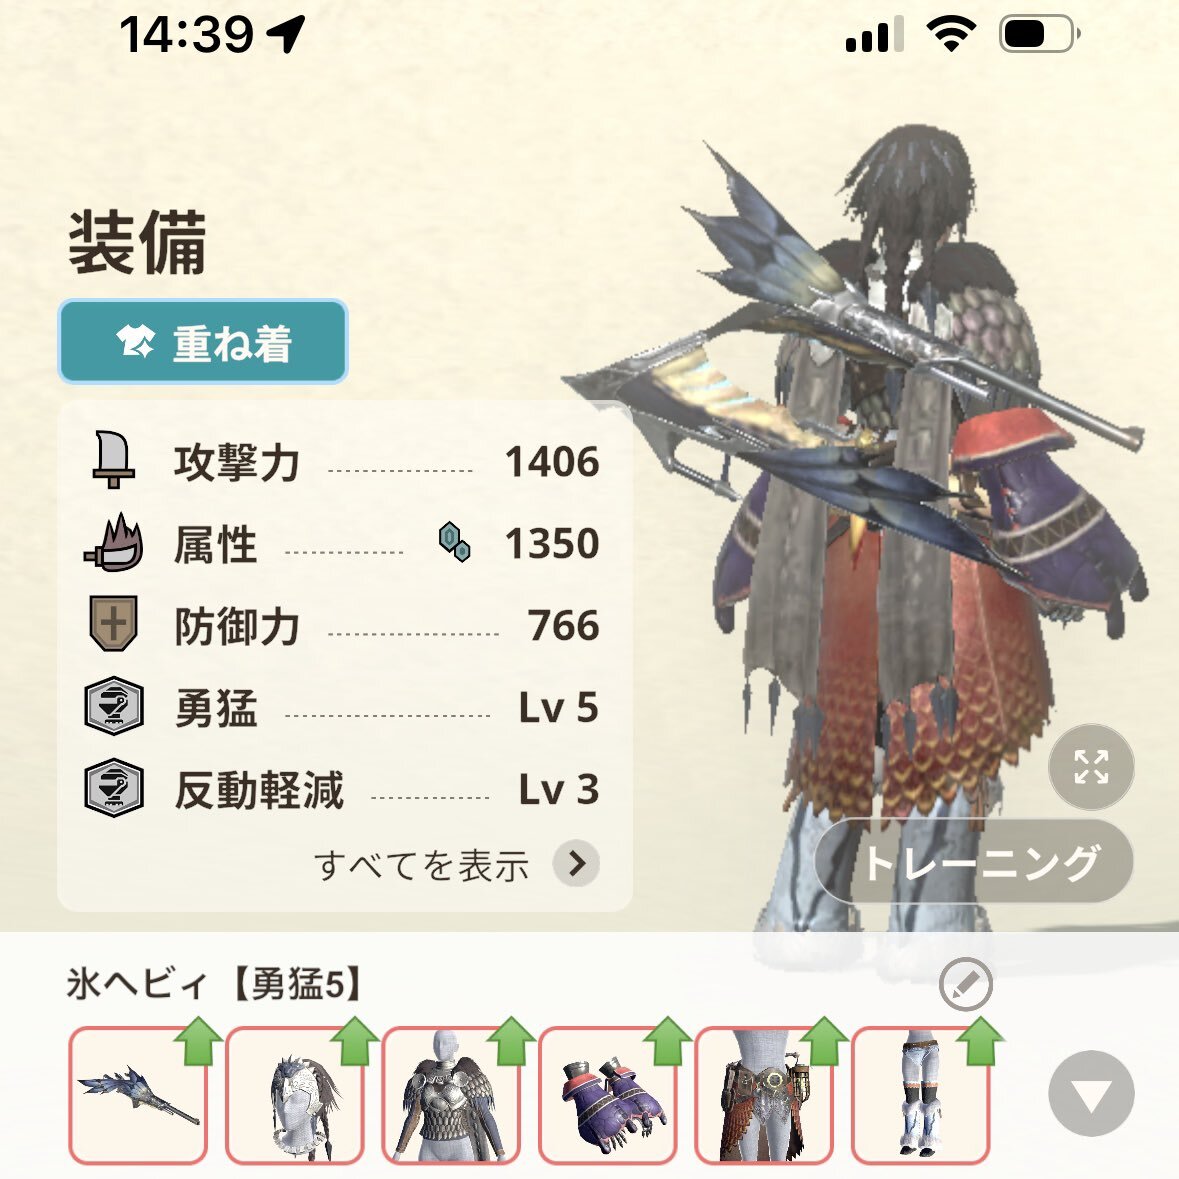
Task: Tap the 反動軽減 skill hexagon icon
Action: (x=114, y=787)
